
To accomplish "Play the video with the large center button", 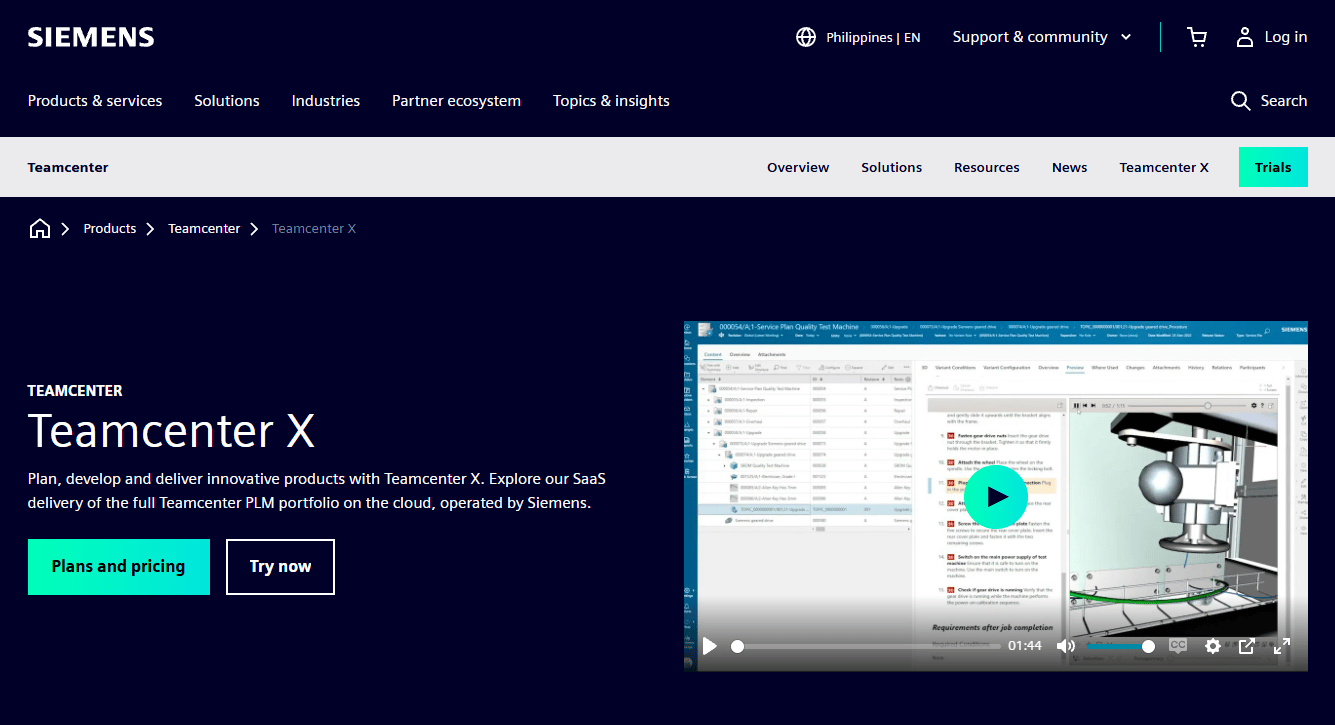I will [x=995, y=496].
